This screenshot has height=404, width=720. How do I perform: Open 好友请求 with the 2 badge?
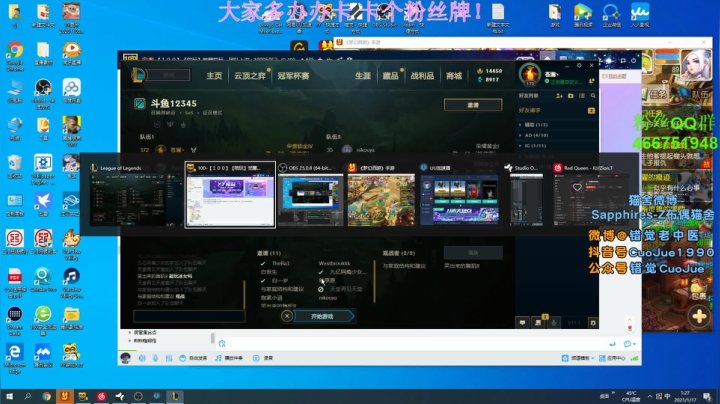tap(557, 110)
